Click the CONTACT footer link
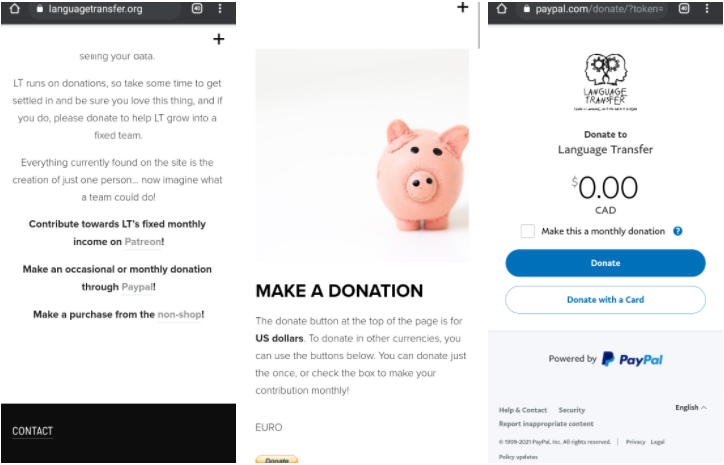The width and height of the screenshot is (724, 465). [x=32, y=431]
